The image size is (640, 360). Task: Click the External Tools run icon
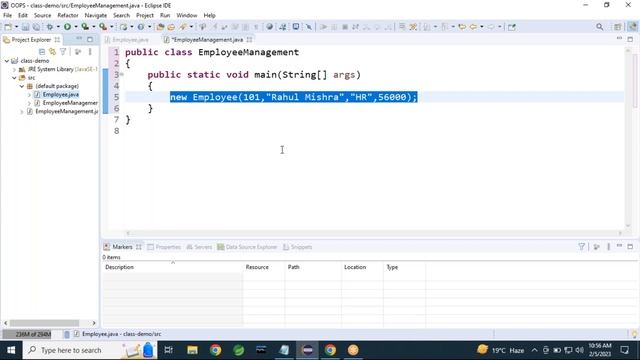pos(103,27)
